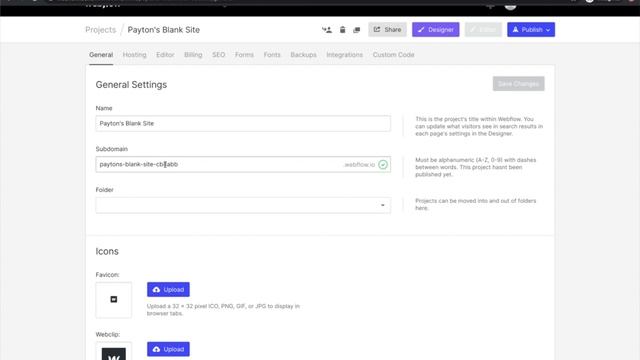Click the General Settings heading
The image size is (640, 360).
tap(131, 84)
